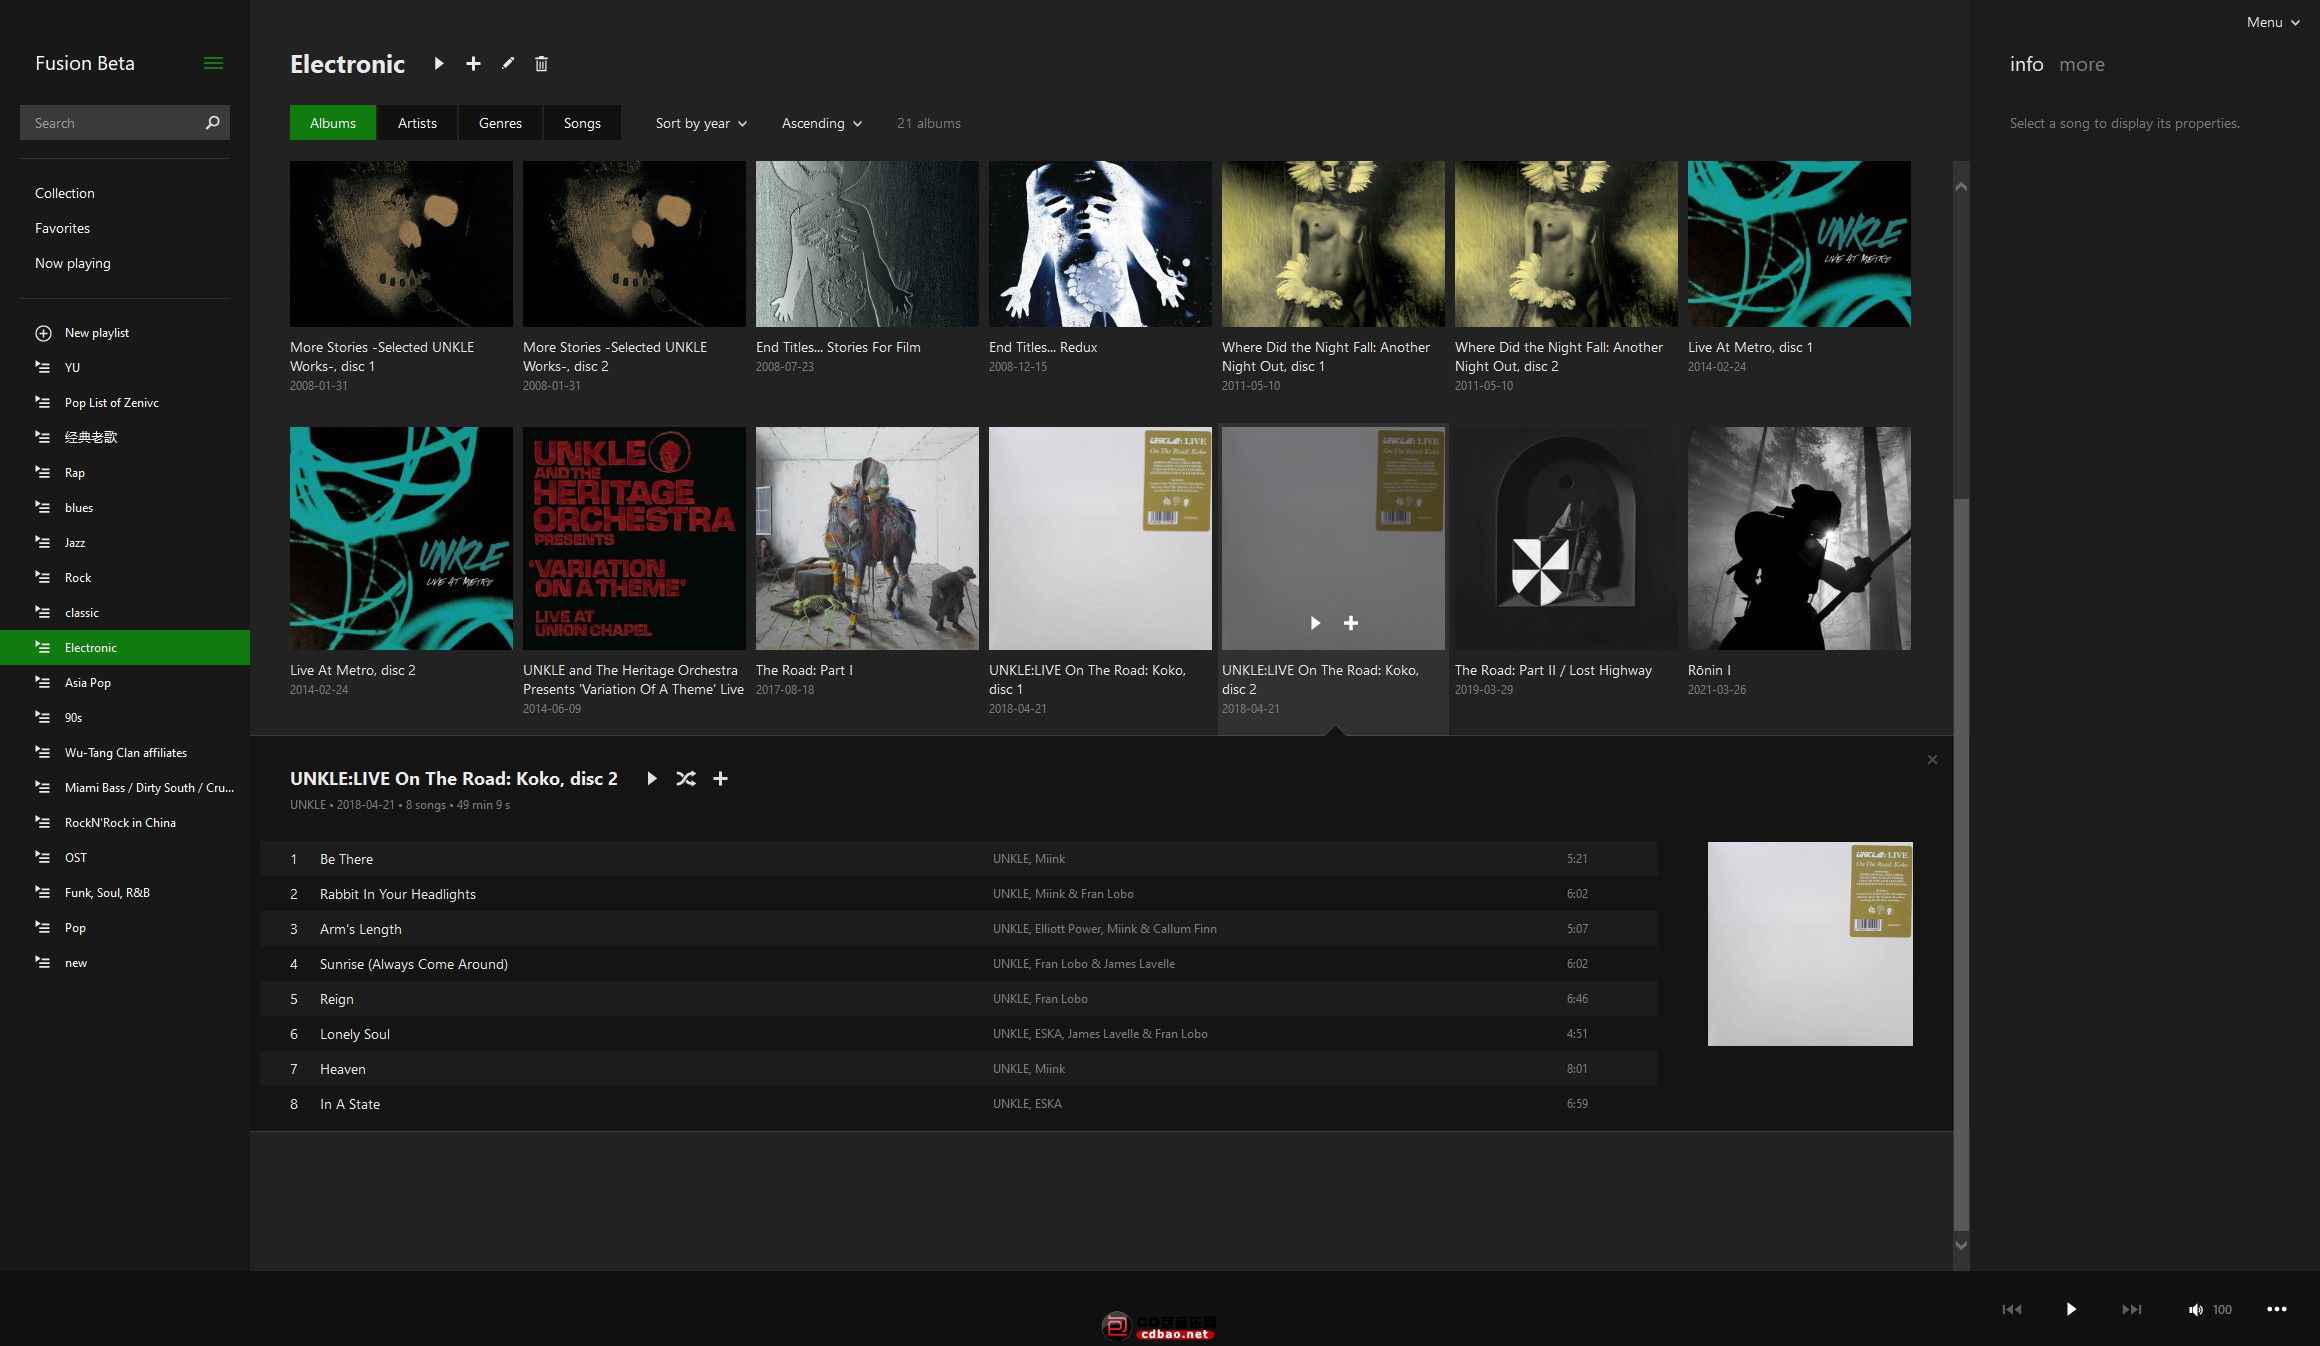The width and height of the screenshot is (2320, 1346).
Task: Play the hovered Koko disc 2 album cover
Action: 1315,623
